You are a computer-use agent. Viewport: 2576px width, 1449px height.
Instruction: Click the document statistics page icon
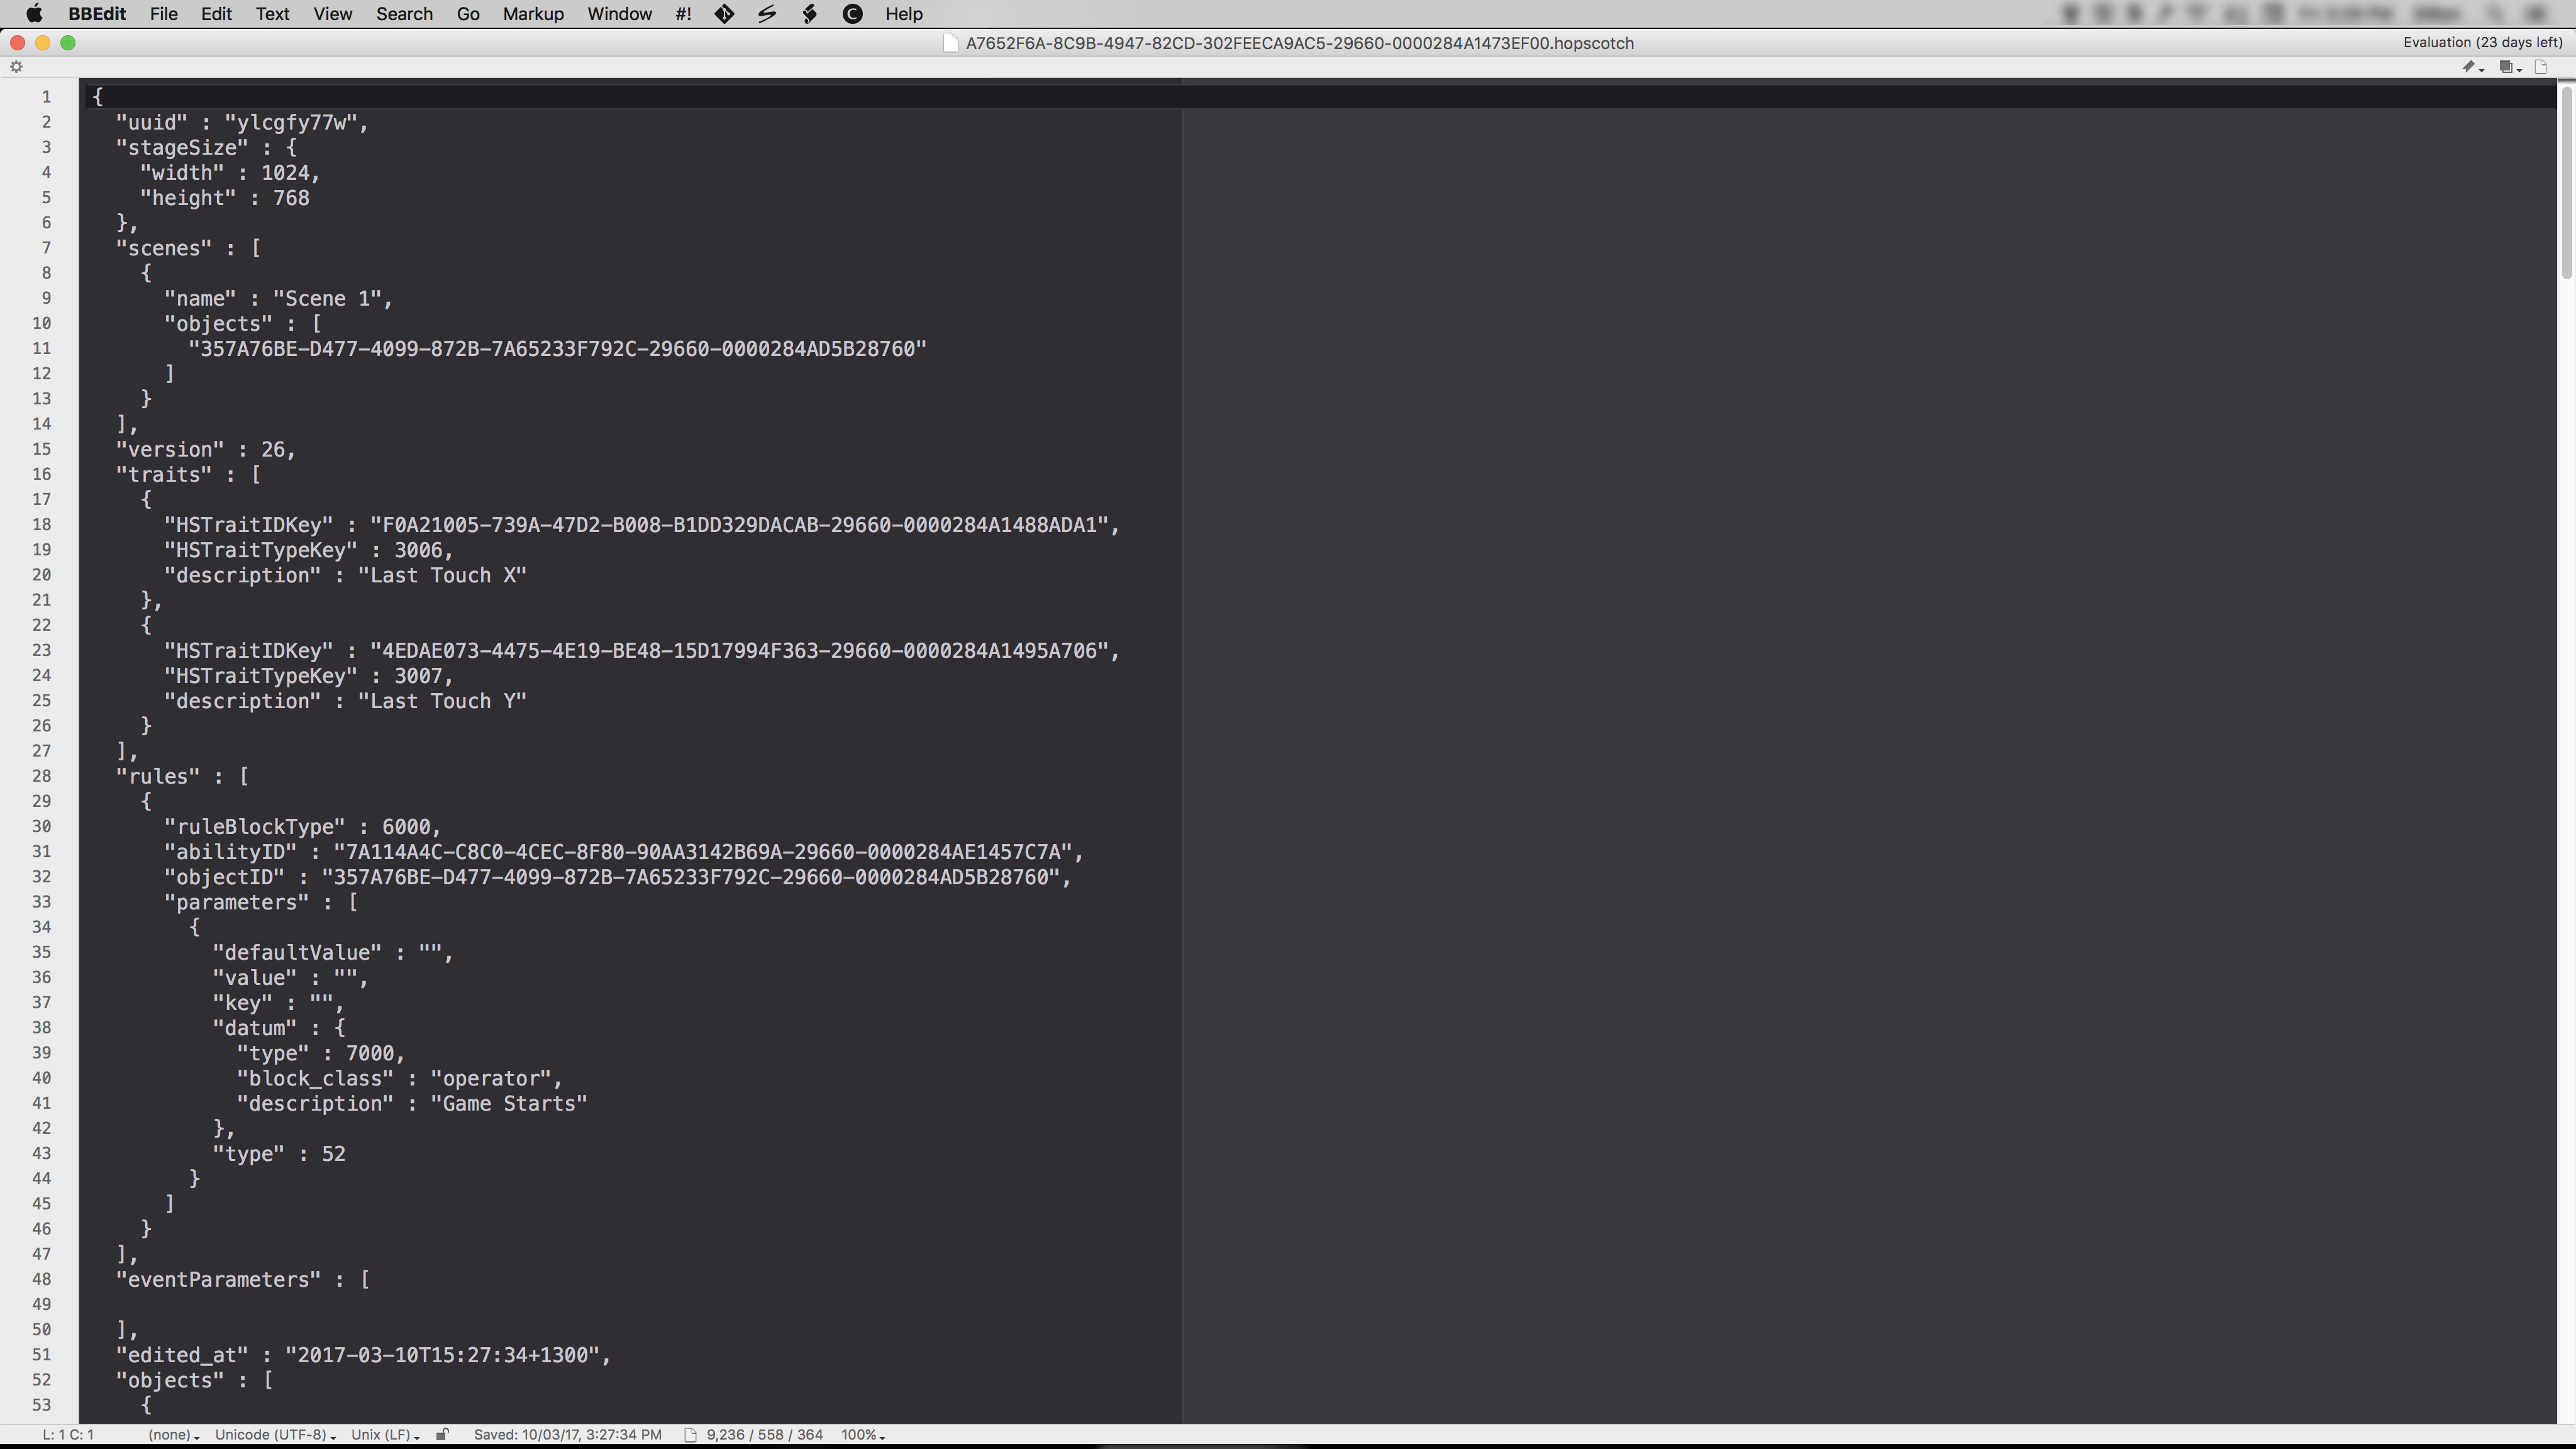pos(690,1435)
